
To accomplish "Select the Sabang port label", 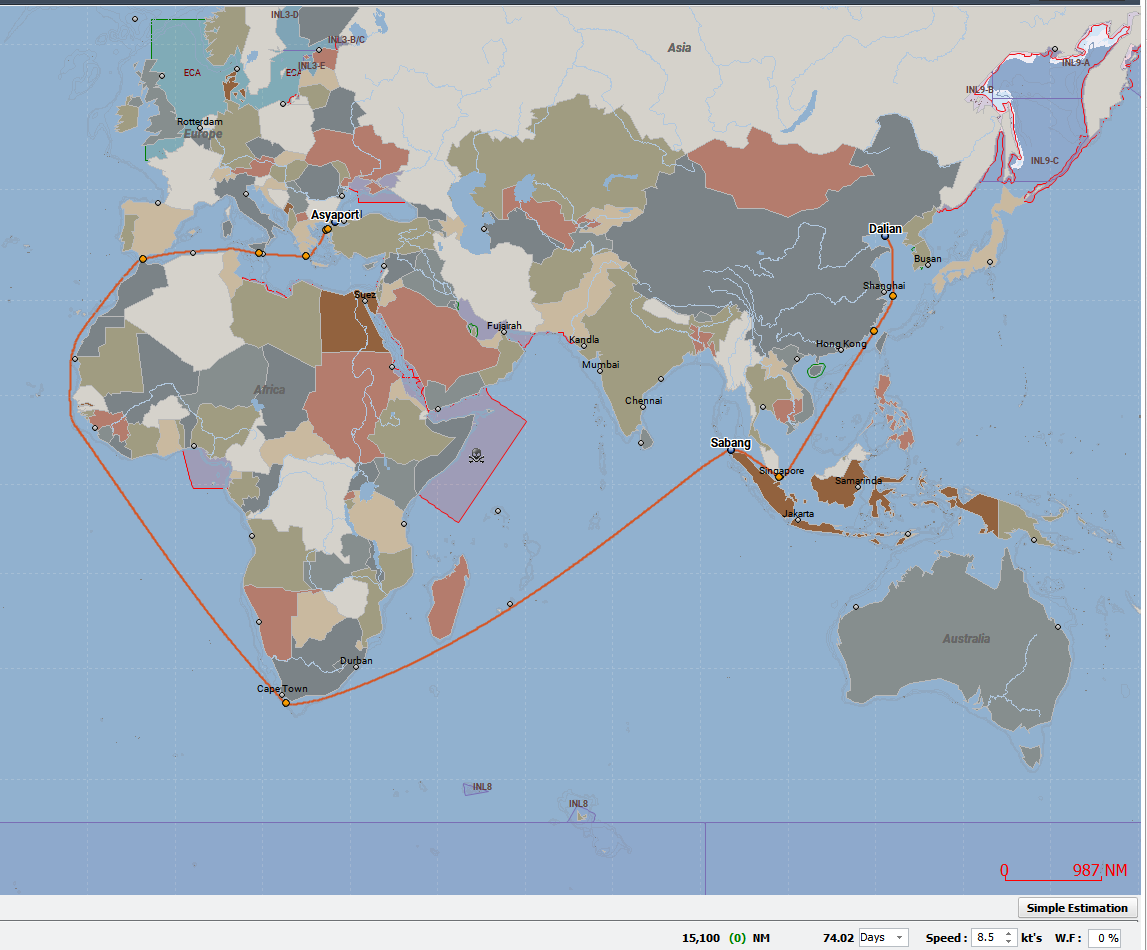I will (730, 442).
